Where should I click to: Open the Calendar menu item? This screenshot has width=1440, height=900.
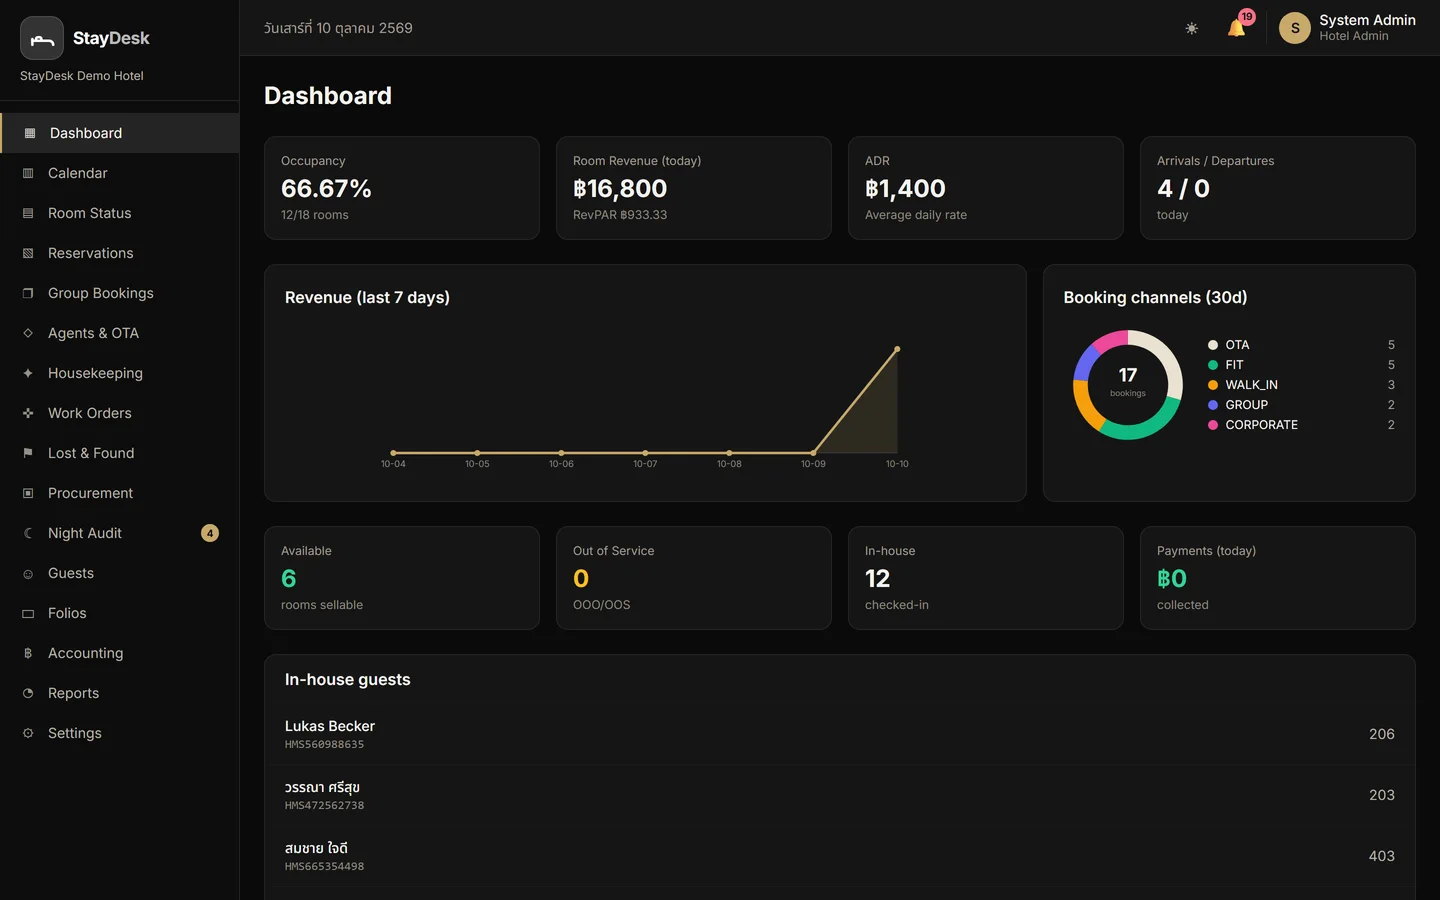(120, 173)
